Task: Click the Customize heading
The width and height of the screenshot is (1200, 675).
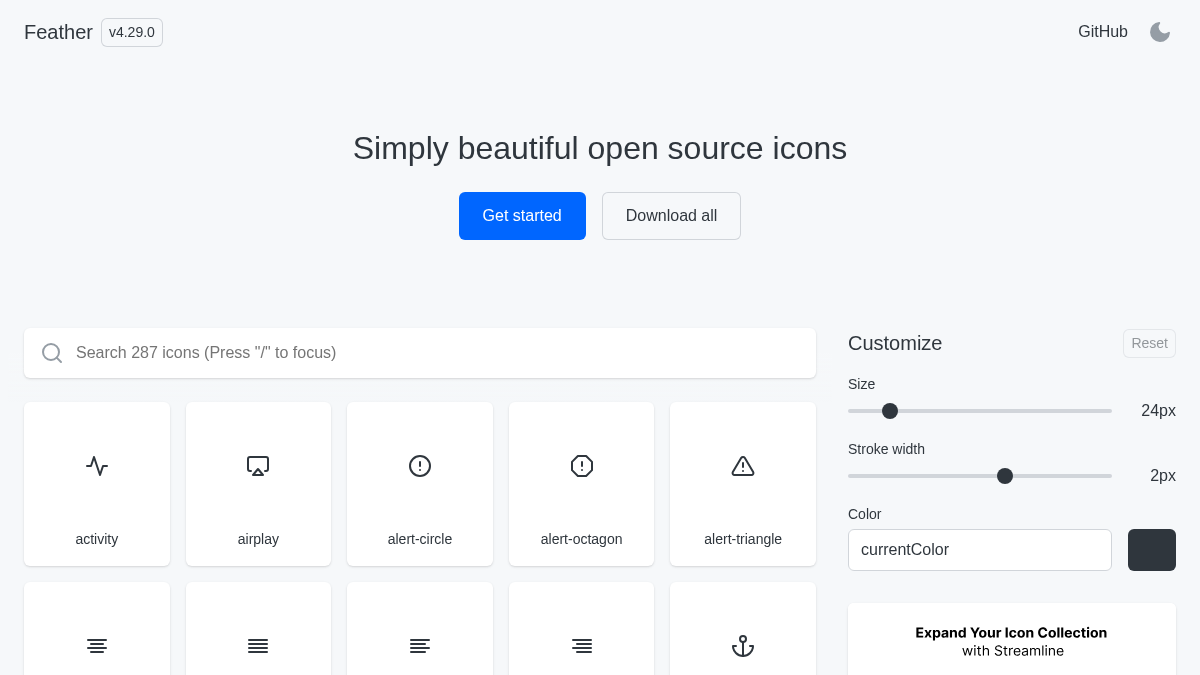Action: tap(895, 343)
